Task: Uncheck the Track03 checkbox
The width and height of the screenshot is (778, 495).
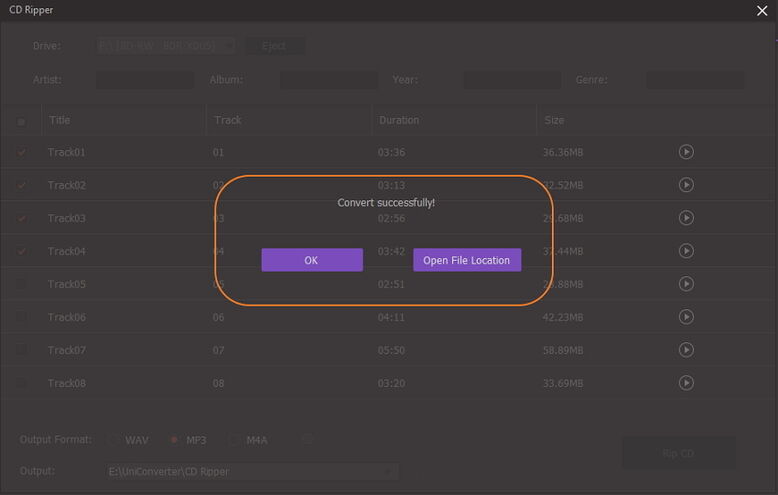Action: click(x=21, y=218)
